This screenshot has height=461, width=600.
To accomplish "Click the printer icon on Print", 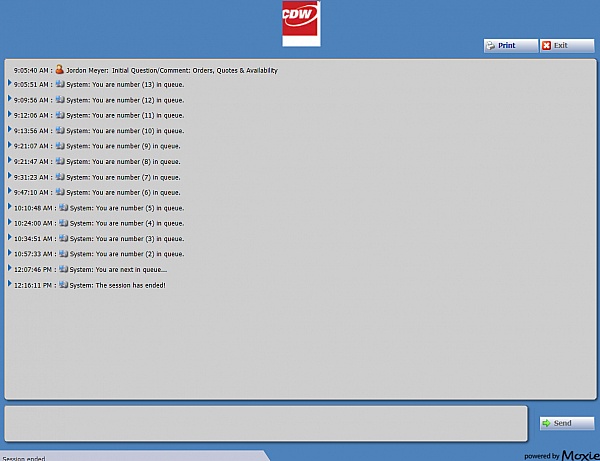I will pos(490,46).
